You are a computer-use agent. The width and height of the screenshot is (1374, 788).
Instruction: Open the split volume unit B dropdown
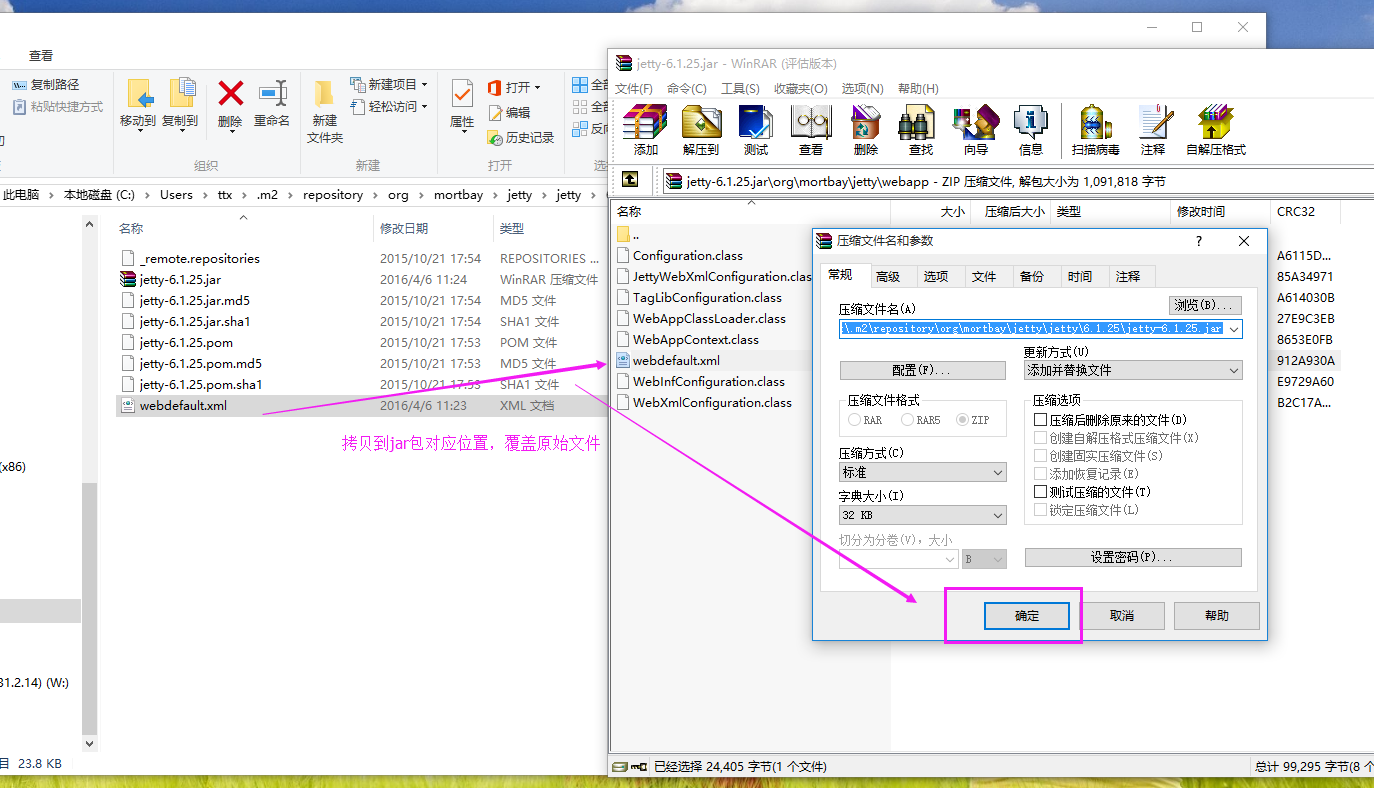[x=984, y=560]
